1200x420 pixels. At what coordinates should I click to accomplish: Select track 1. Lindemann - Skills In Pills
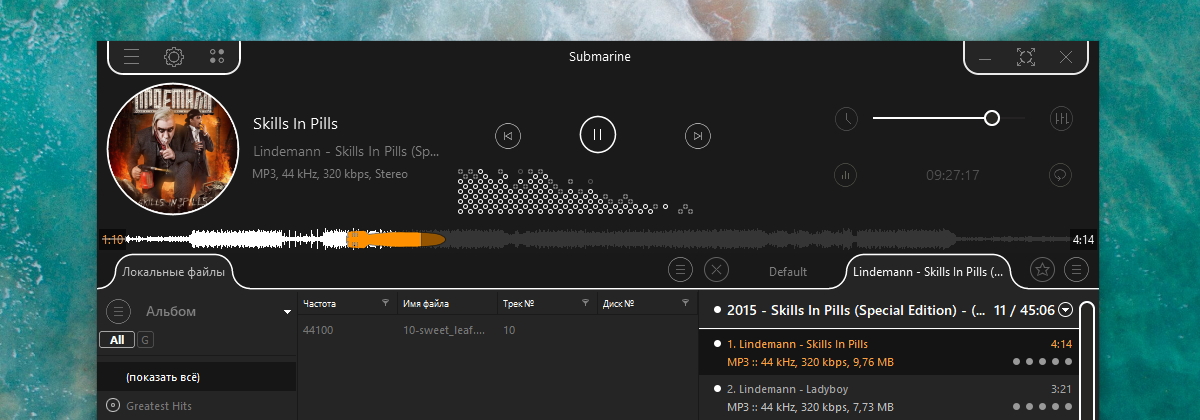pos(889,352)
